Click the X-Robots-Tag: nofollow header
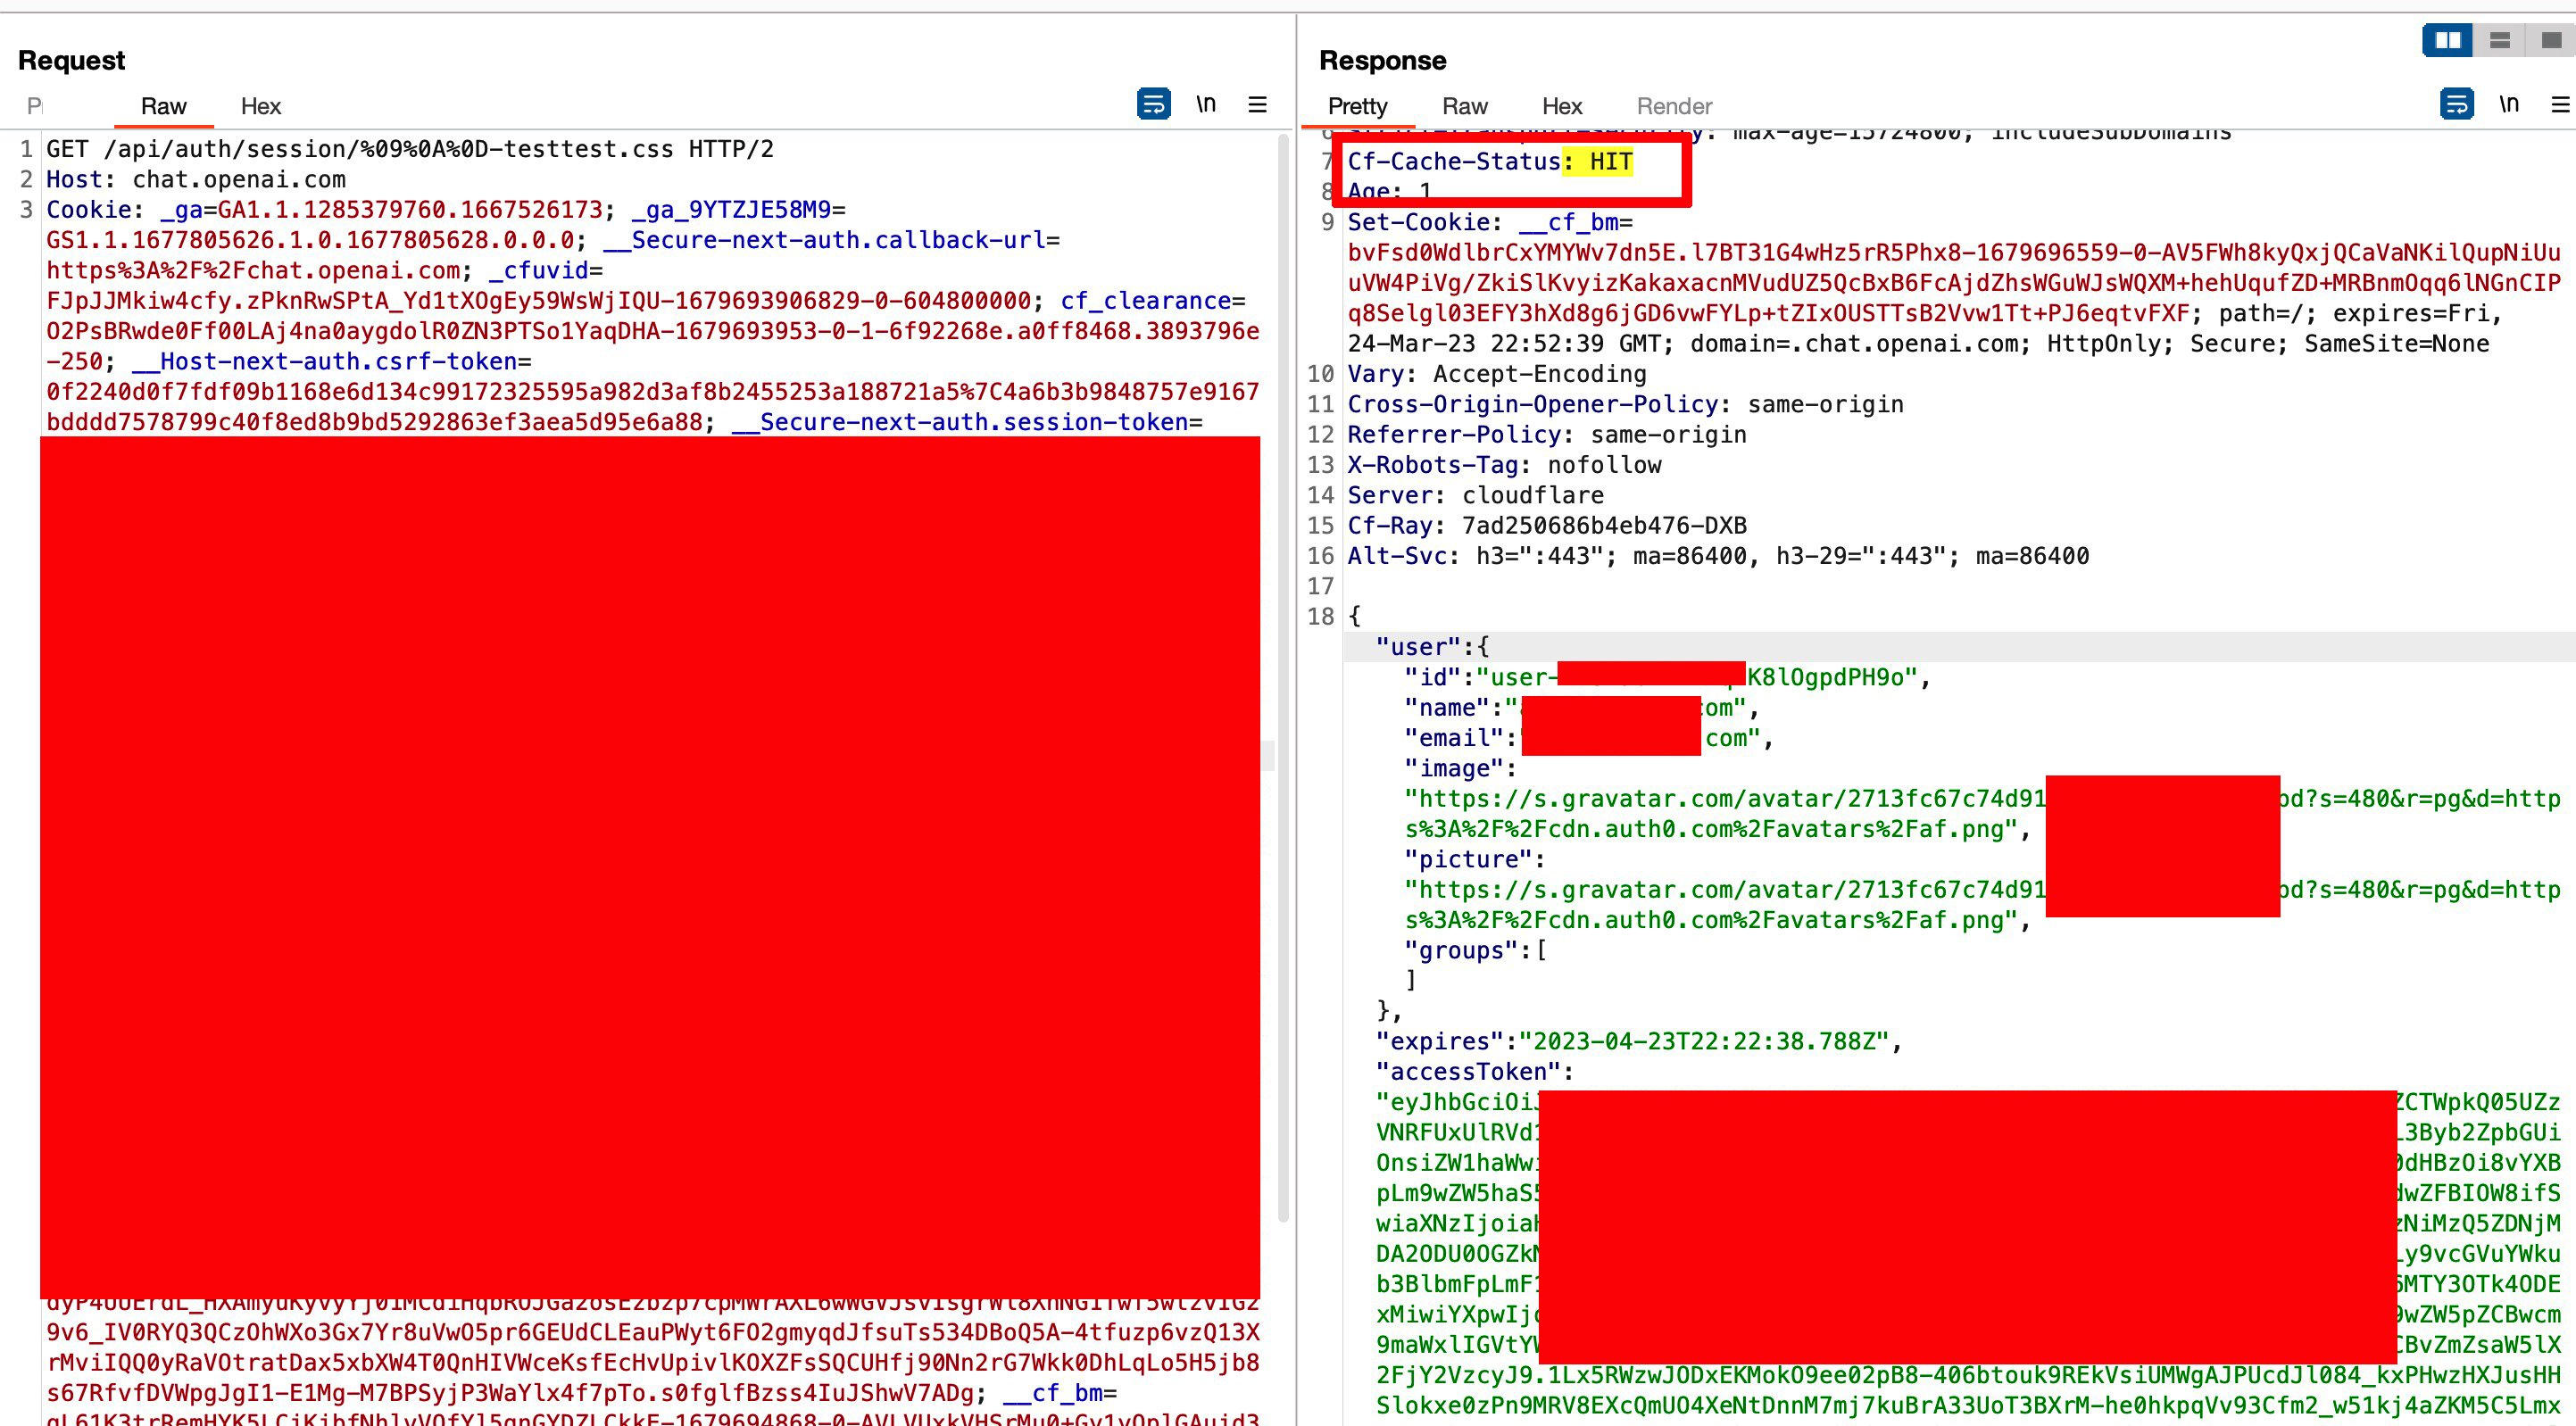The height and width of the screenshot is (1426, 2576). [1504, 465]
